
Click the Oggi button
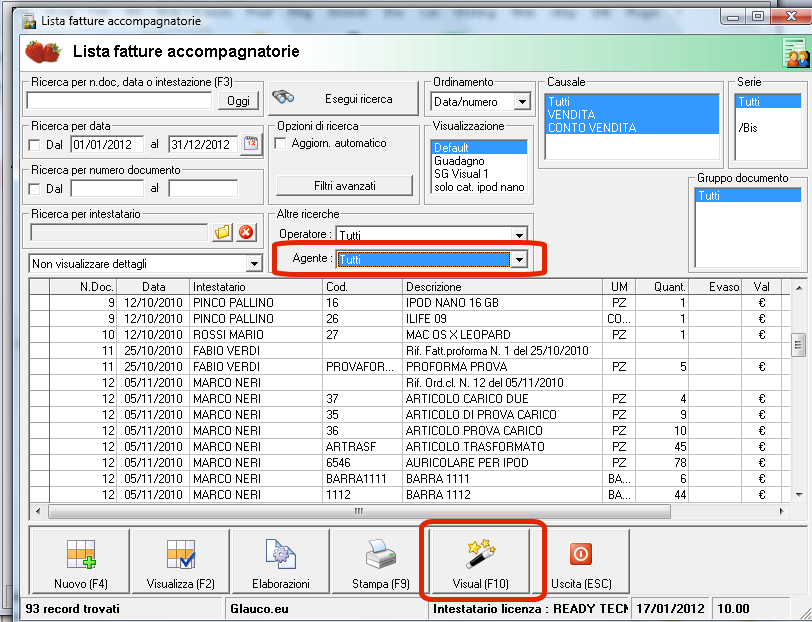(x=238, y=101)
